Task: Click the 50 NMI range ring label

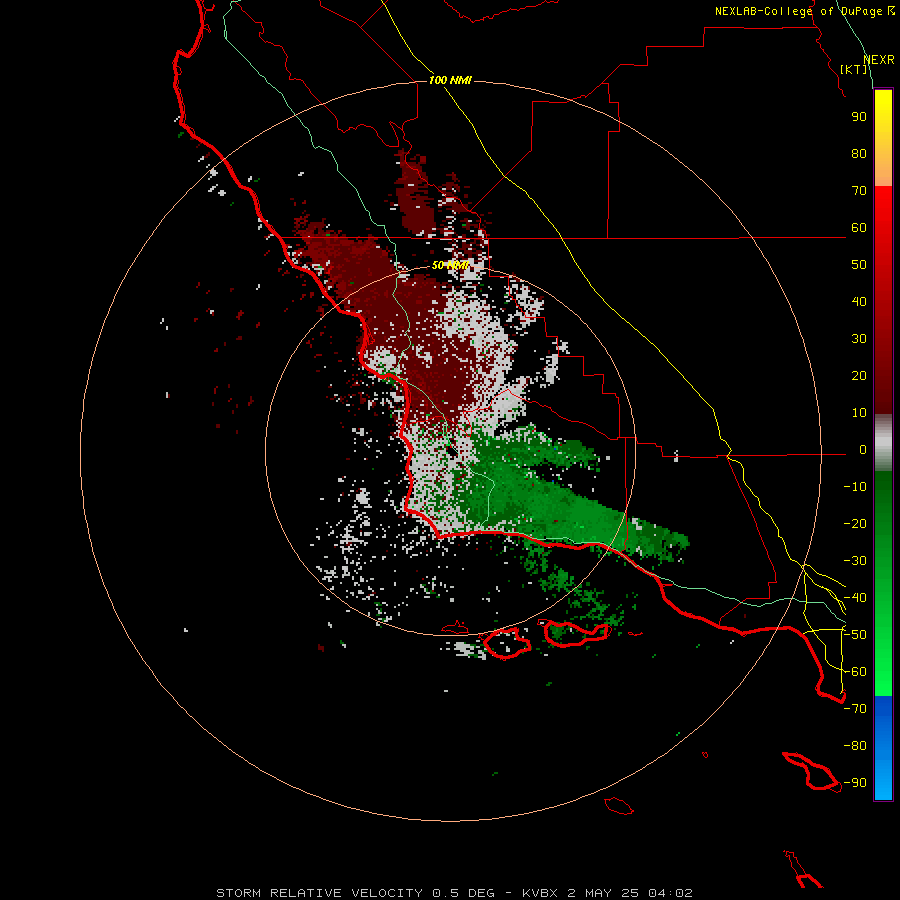Action: pyautogui.click(x=449, y=265)
